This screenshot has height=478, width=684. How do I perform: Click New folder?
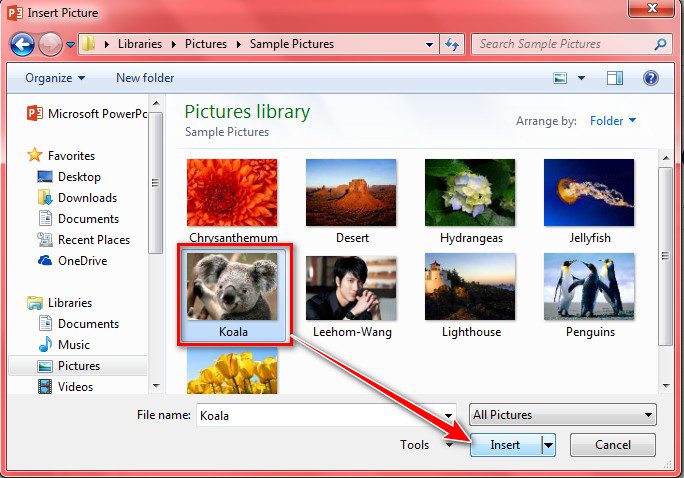click(x=145, y=78)
